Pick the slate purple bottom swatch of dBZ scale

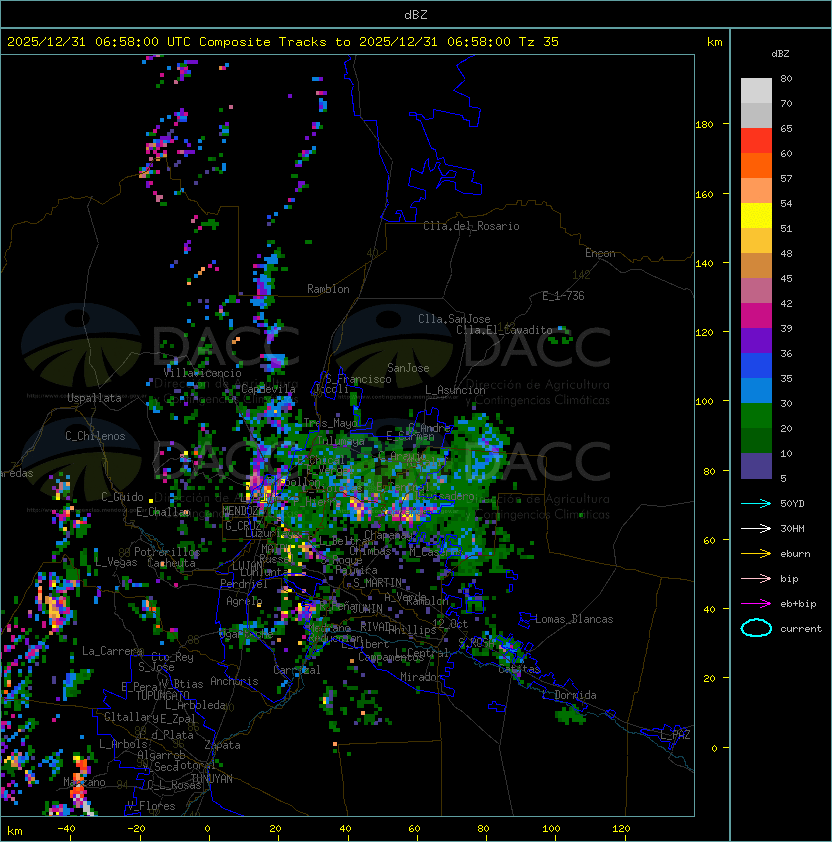point(756,466)
